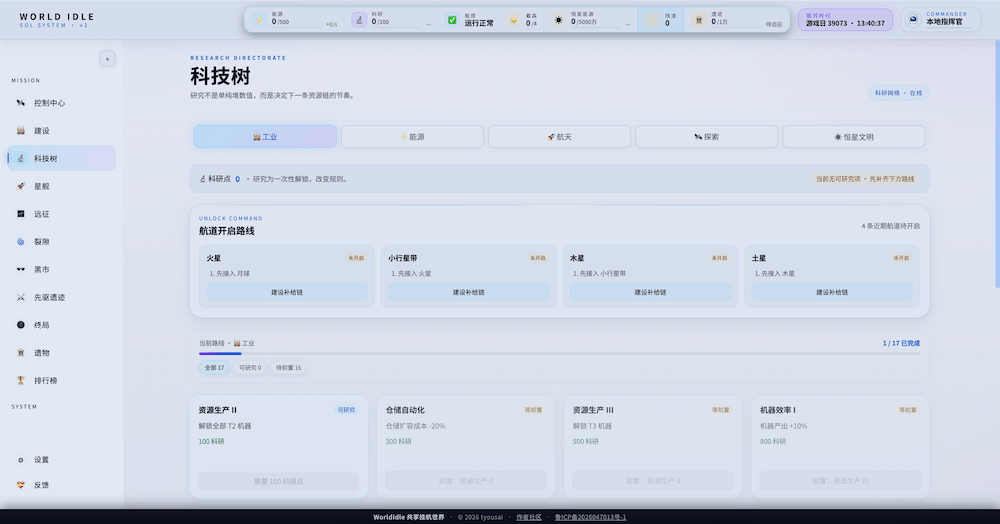Image resolution: width=1000 pixels, height=524 pixels.
Task: Open the 裂隙 swirl icon in sidebar
Action: tap(20, 242)
